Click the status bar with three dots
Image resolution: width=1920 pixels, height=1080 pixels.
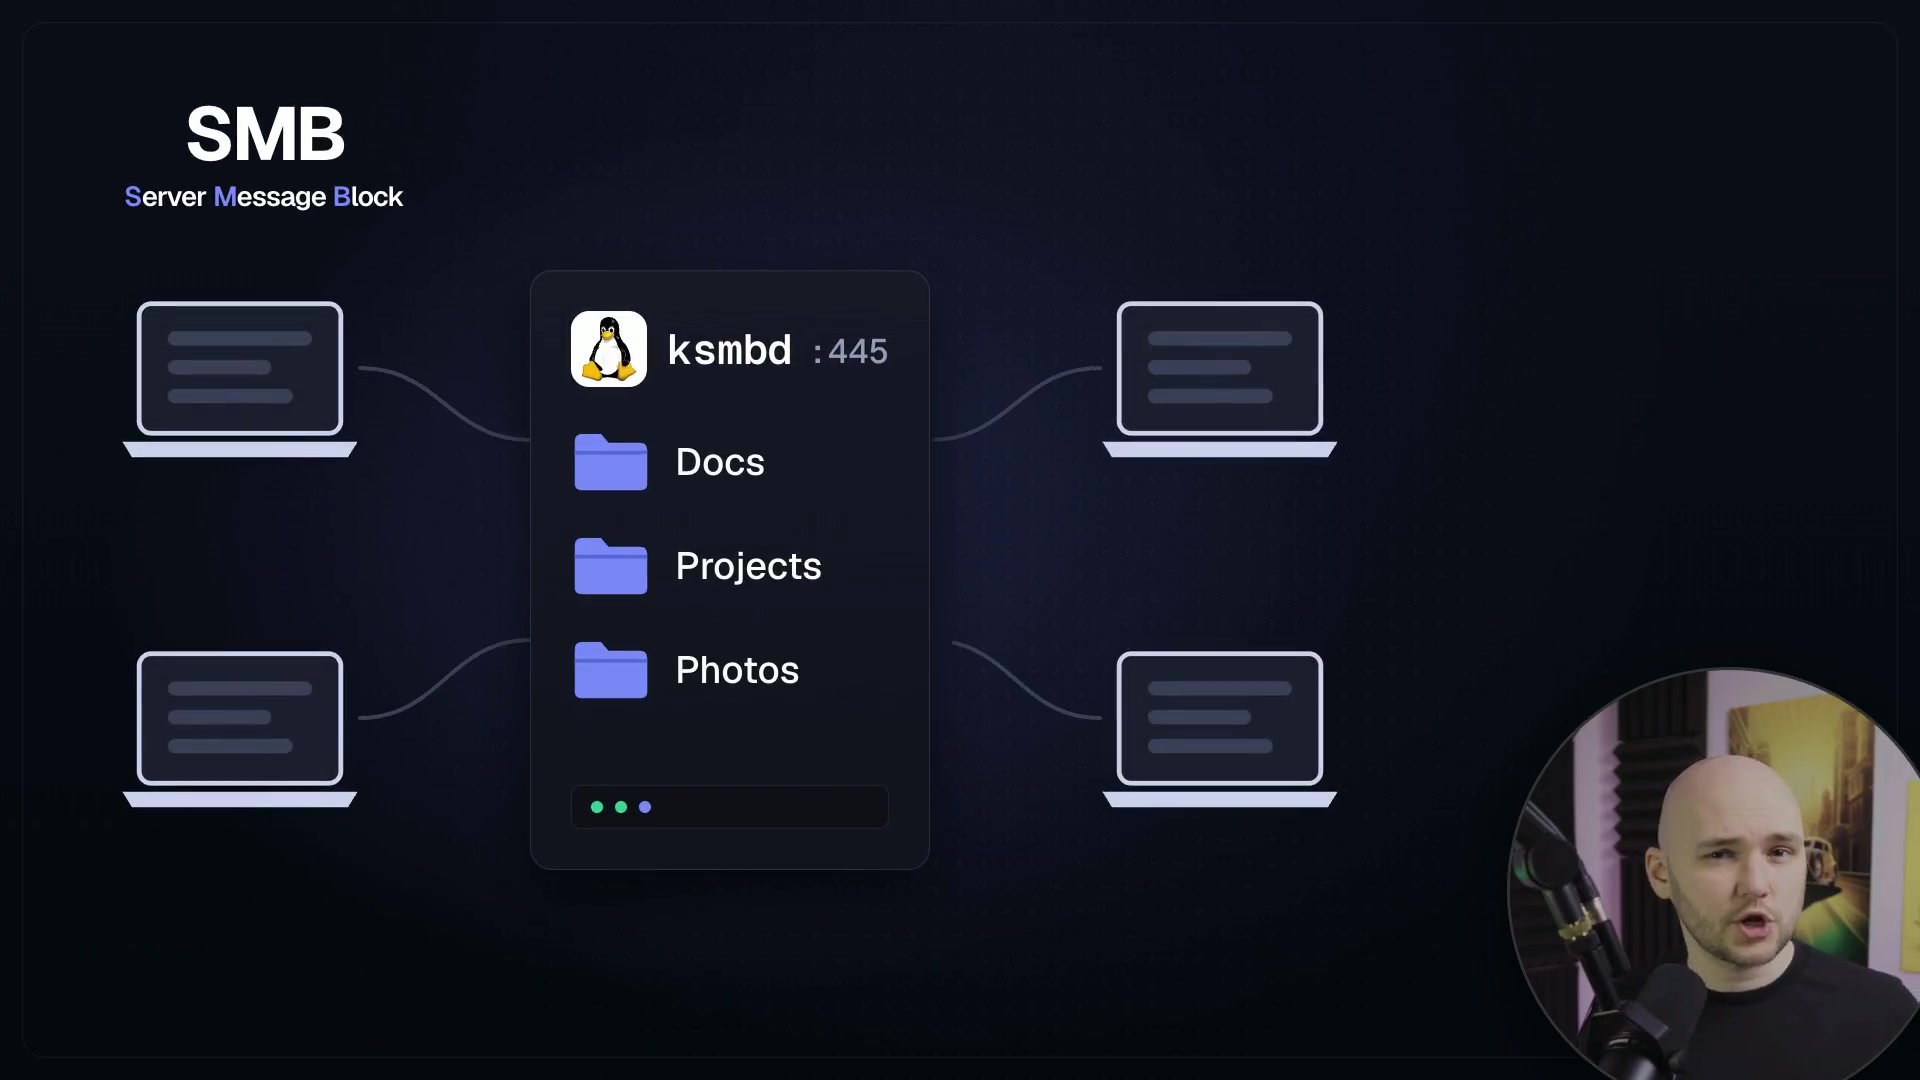click(729, 807)
